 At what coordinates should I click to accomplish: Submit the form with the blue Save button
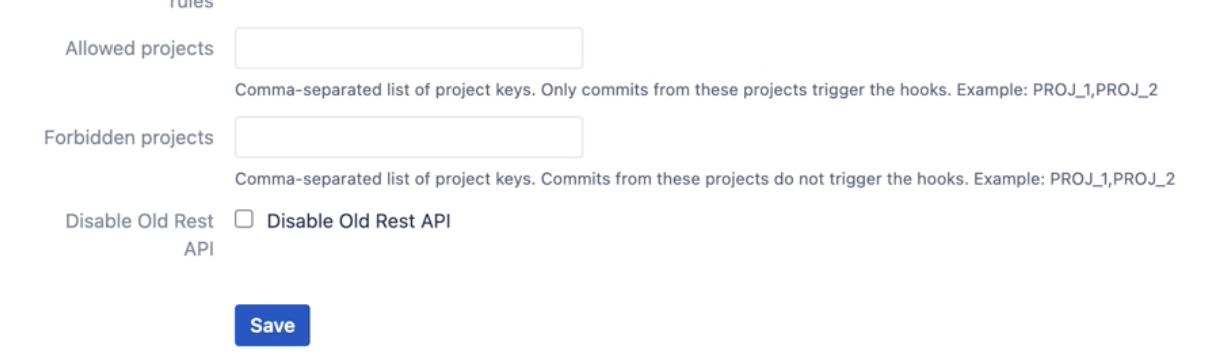(x=272, y=325)
